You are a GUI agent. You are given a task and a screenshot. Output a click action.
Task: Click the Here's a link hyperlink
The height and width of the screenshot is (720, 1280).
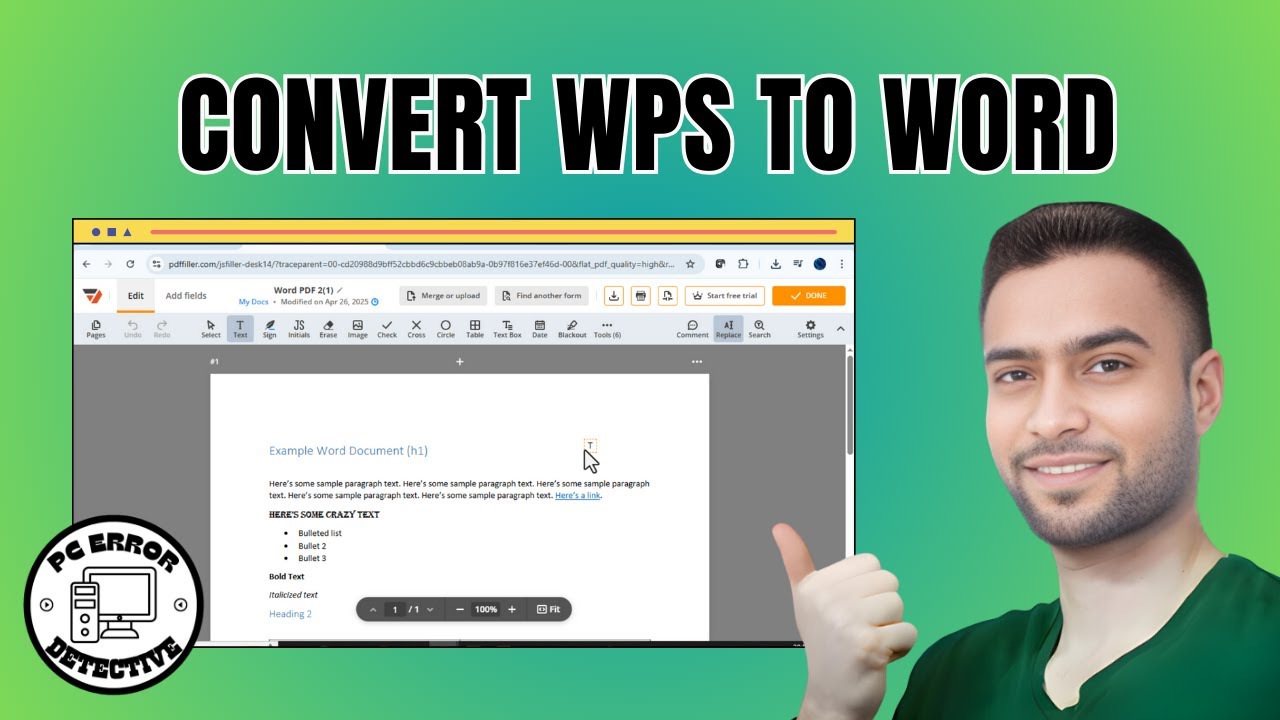coord(578,495)
